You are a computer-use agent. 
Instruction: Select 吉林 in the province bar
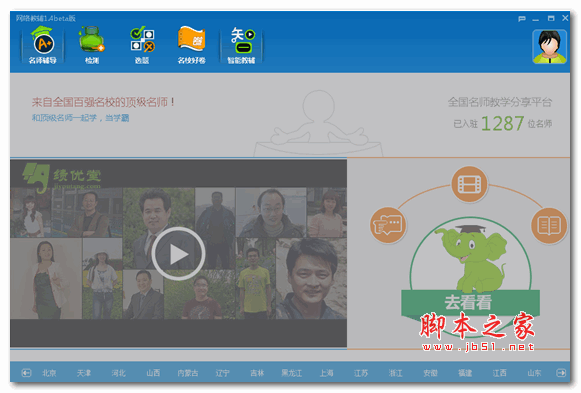pyautogui.click(x=257, y=373)
